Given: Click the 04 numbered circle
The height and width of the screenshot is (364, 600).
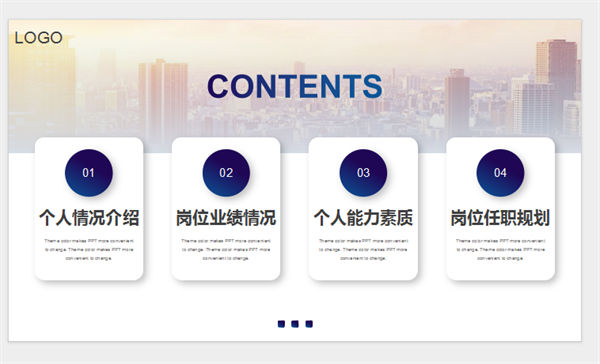Looking at the screenshot, I should (x=500, y=173).
